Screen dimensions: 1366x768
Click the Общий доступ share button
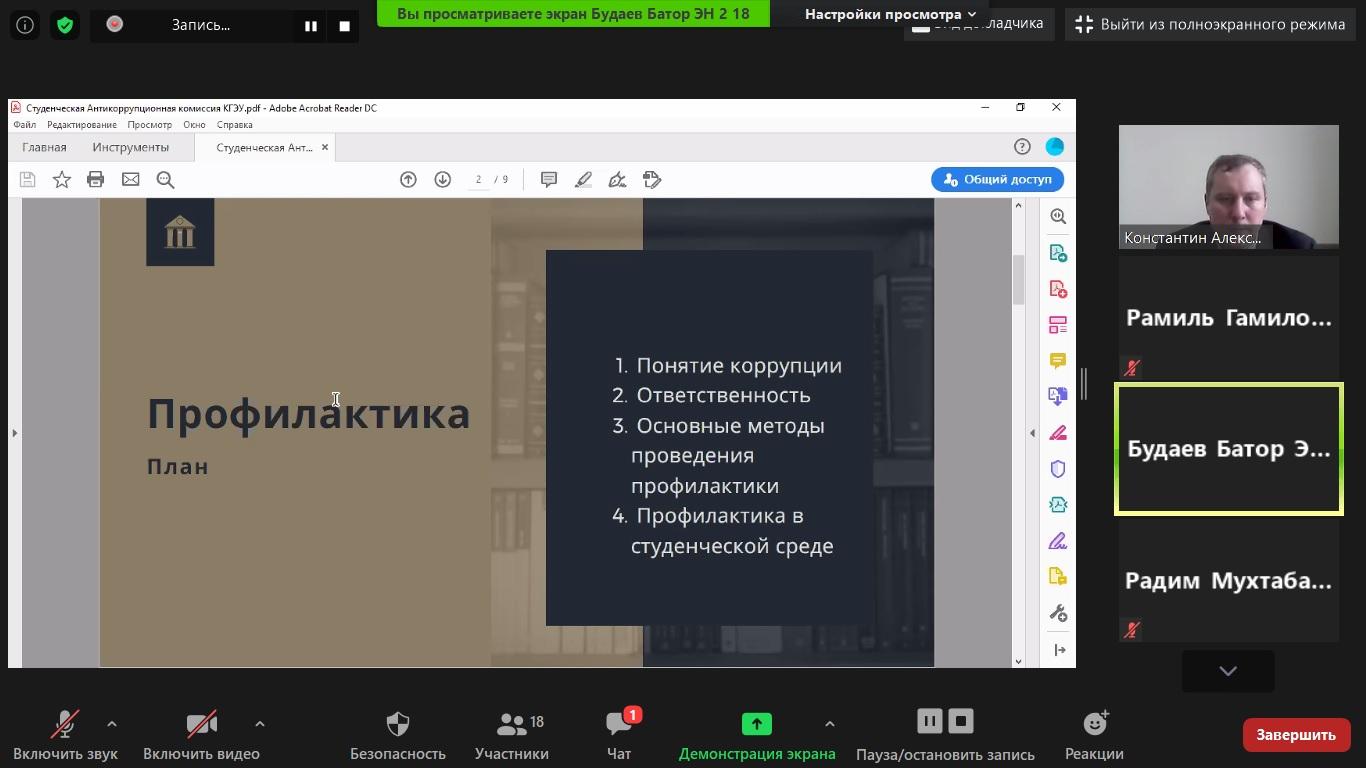tap(997, 180)
